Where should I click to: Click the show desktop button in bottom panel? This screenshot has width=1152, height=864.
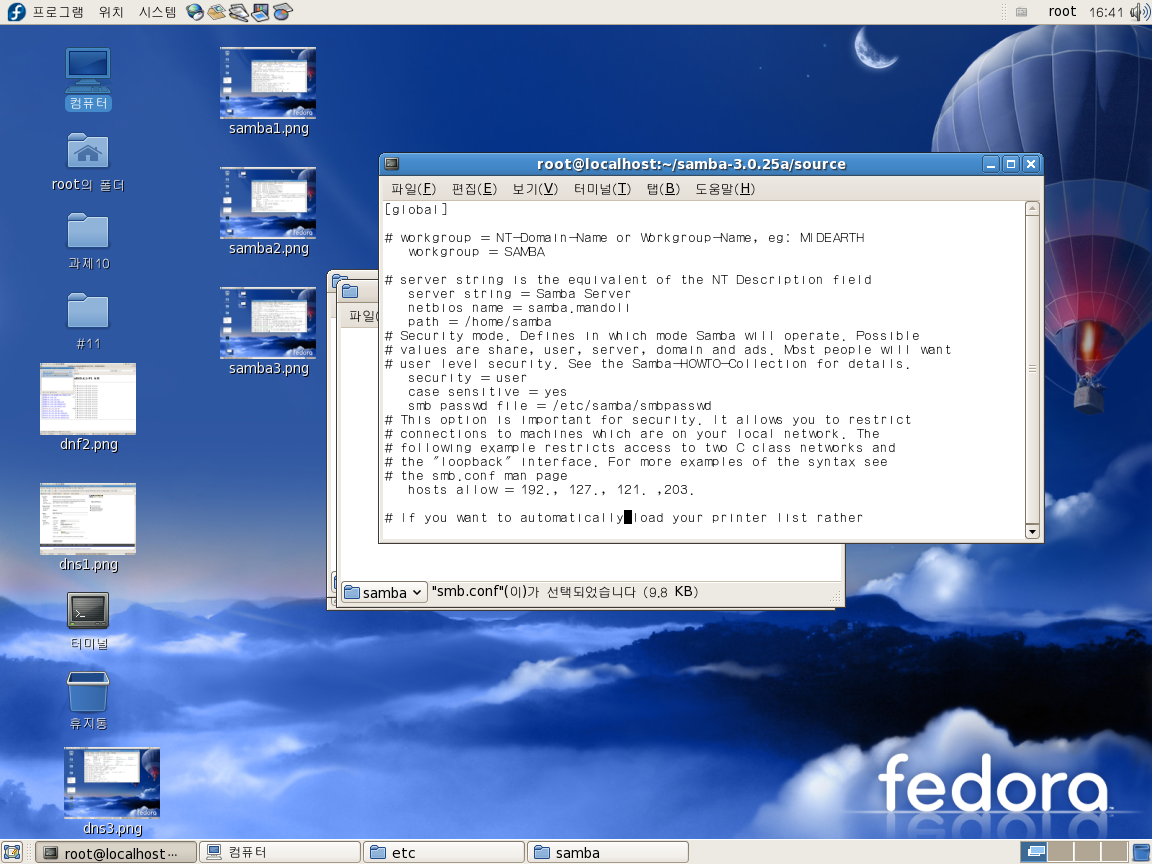(13, 852)
